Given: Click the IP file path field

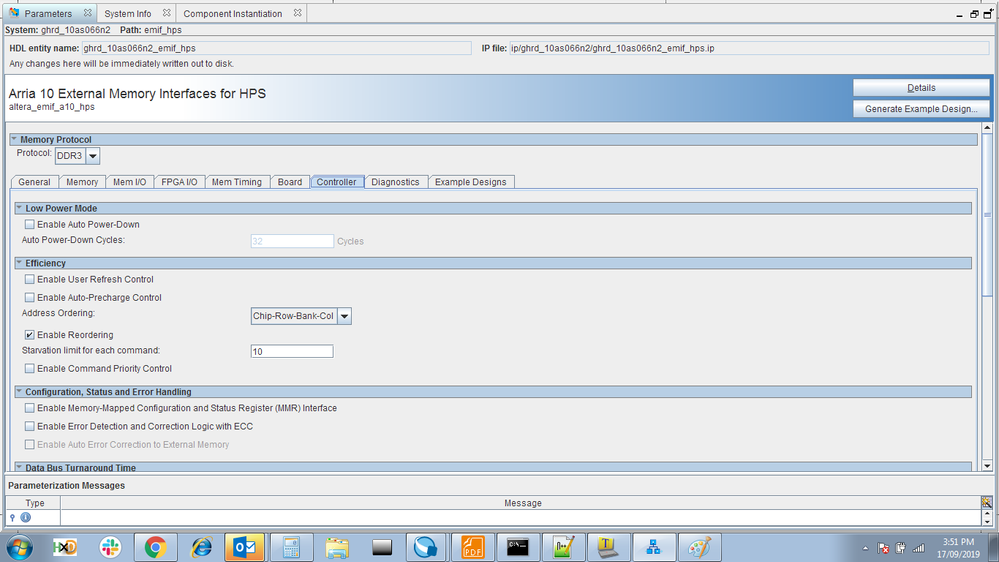Looking at the screenshot, I should coord(749,48).
